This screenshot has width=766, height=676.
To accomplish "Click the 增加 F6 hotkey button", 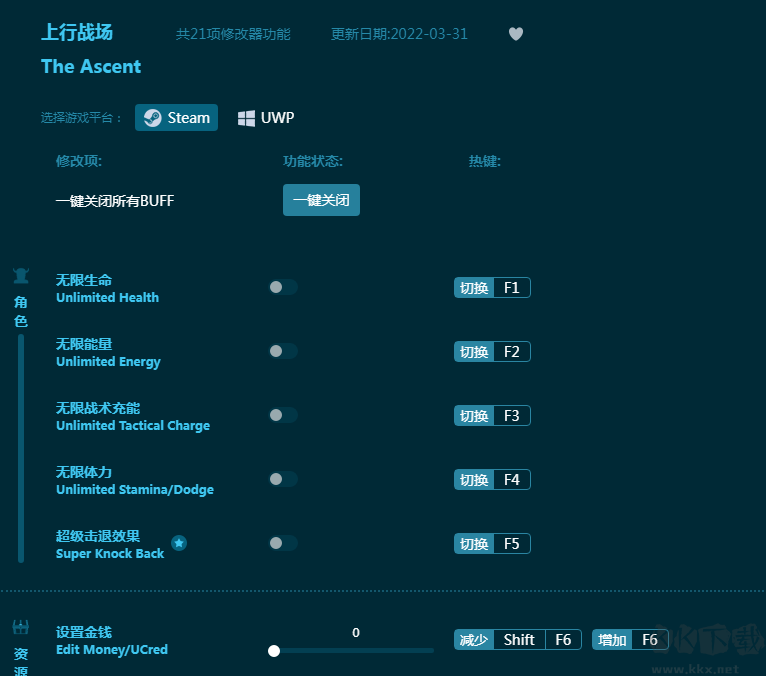I will point(630,639).
